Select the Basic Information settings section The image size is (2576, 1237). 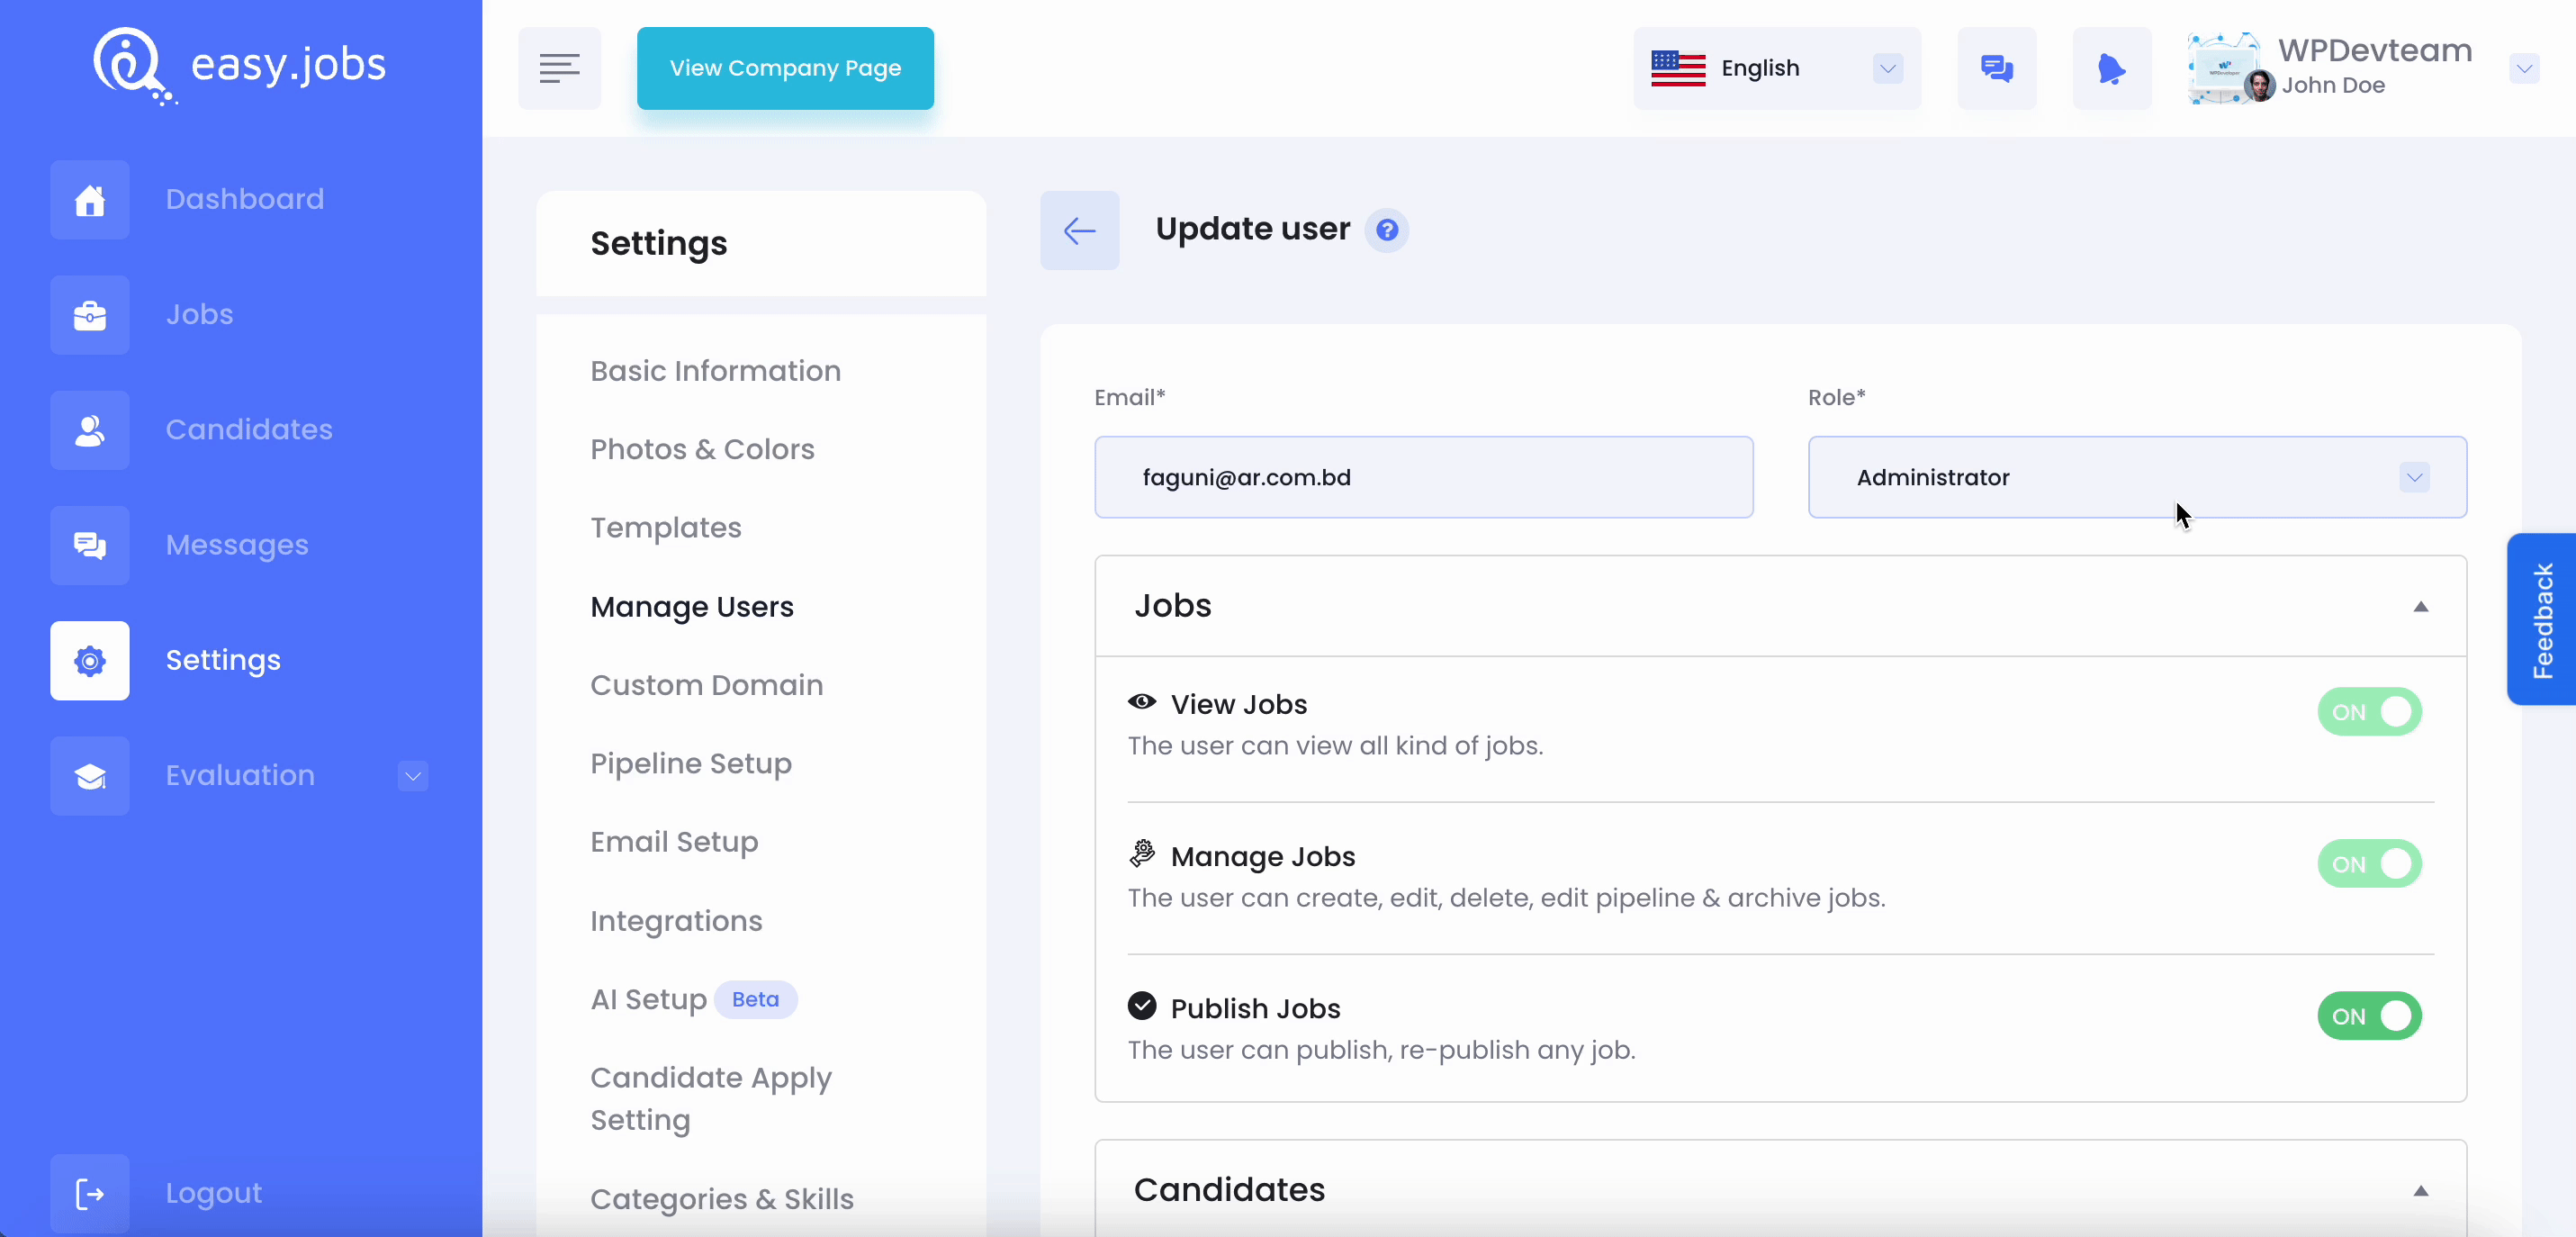[x=715, y=370]
